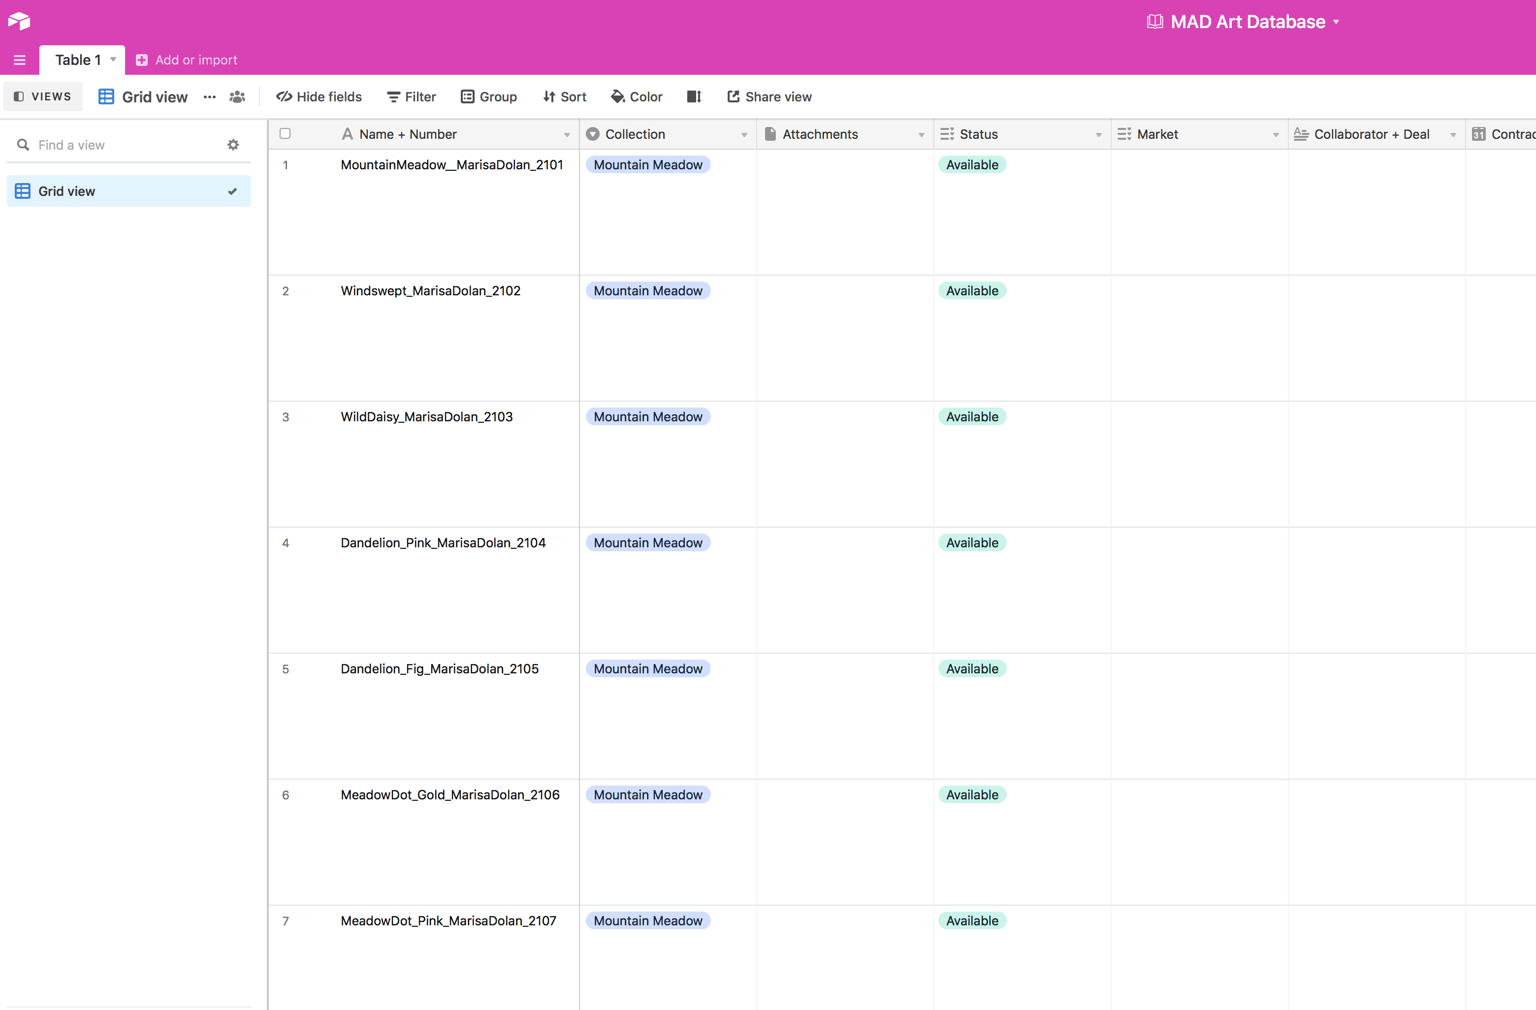Open the Attachments column dropdown
This screenshot has width=1536, height=1010.
(x=921, y=135)
